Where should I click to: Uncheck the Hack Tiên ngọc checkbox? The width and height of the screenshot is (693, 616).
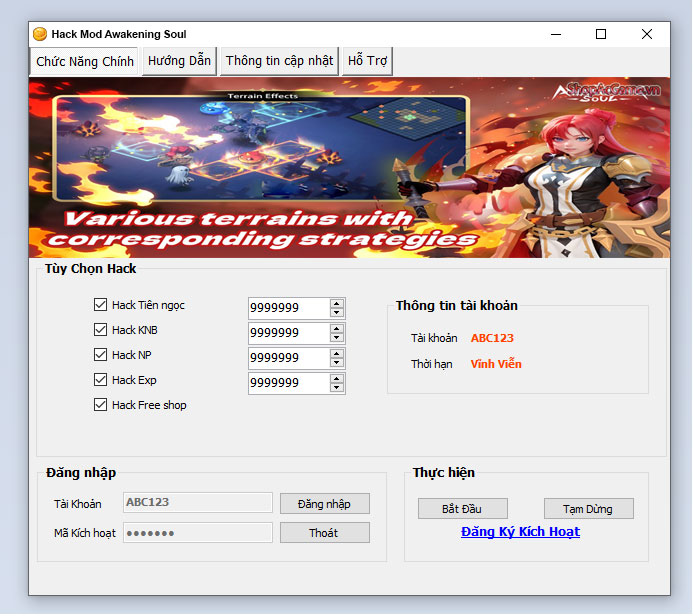[x=100, y=305]
